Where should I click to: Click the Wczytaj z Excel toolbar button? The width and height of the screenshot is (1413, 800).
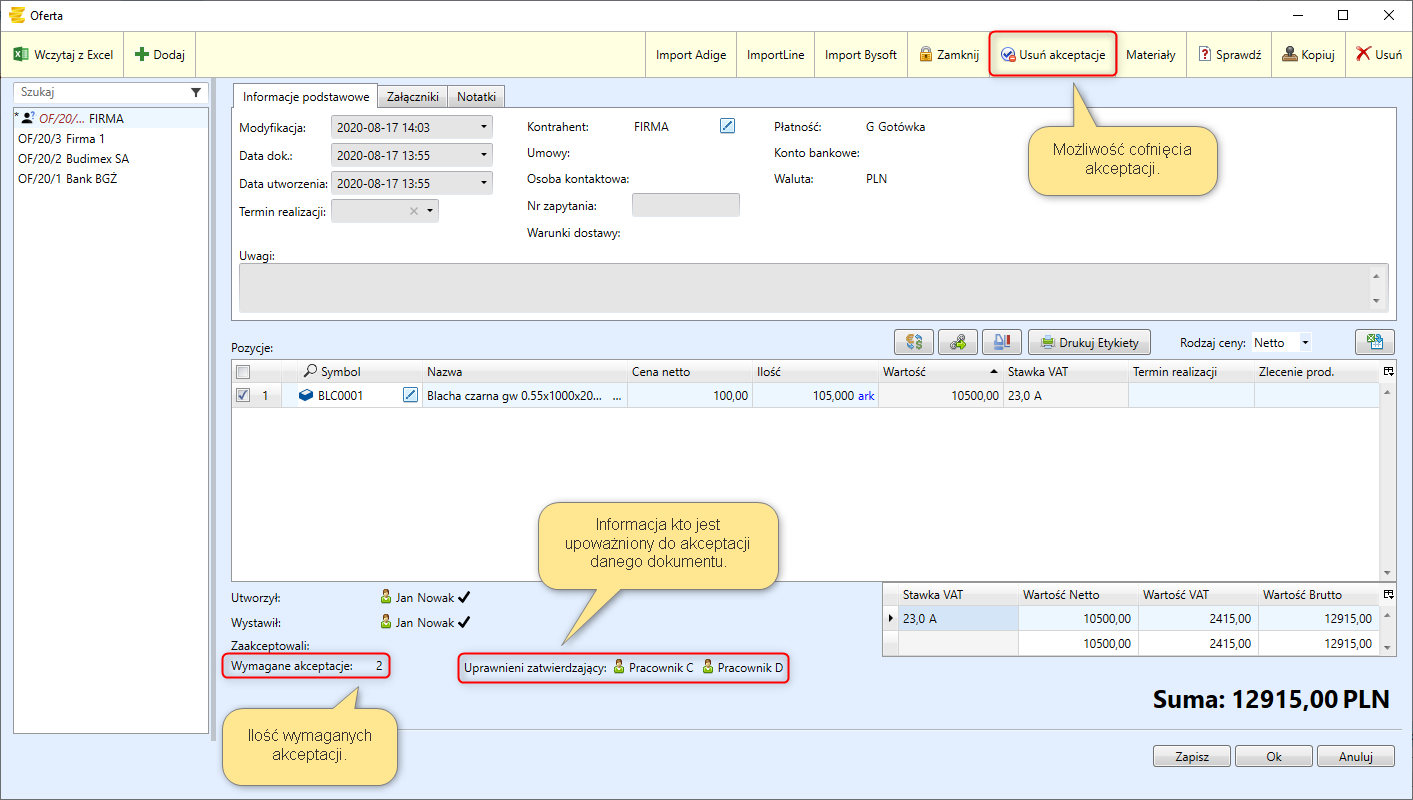(x=64, y=55)
